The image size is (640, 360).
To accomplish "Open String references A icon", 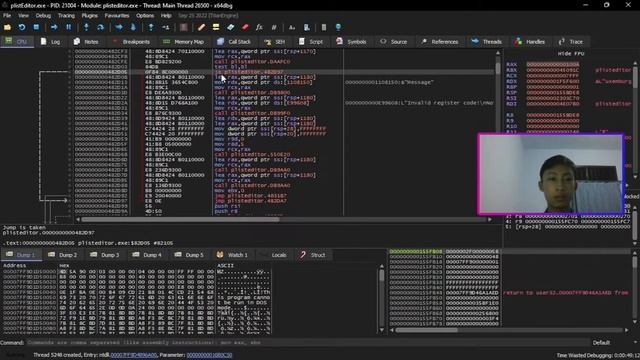I will coord(292,27).
